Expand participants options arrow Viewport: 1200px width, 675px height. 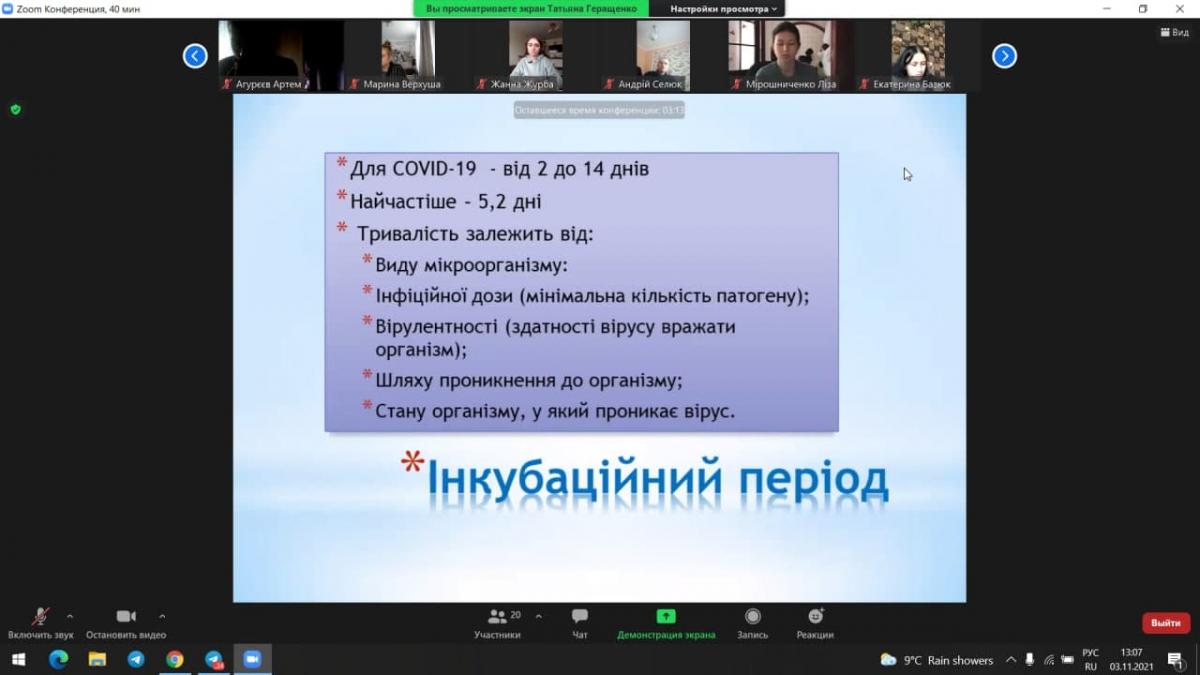click(x=538, y=616)
